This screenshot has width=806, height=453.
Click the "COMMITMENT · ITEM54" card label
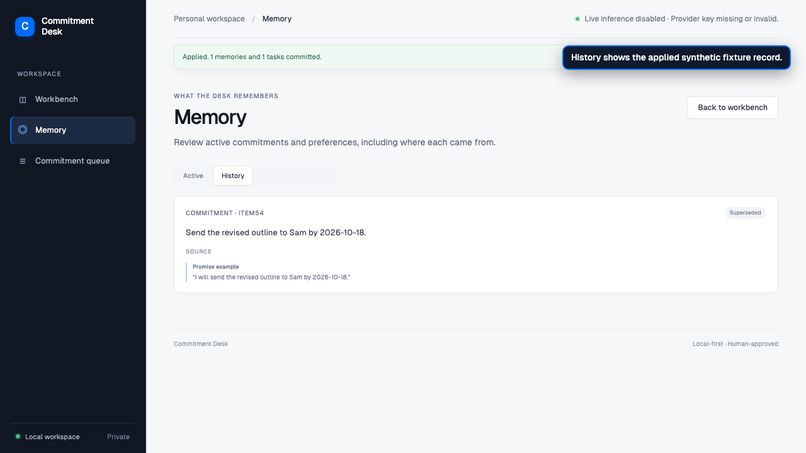[x=225, y=213]
